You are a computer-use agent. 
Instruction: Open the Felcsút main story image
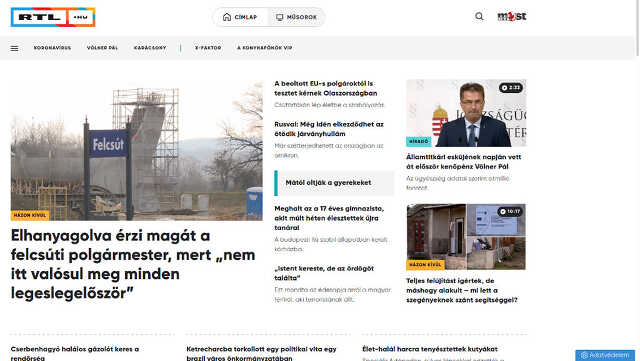click(137, 150)
